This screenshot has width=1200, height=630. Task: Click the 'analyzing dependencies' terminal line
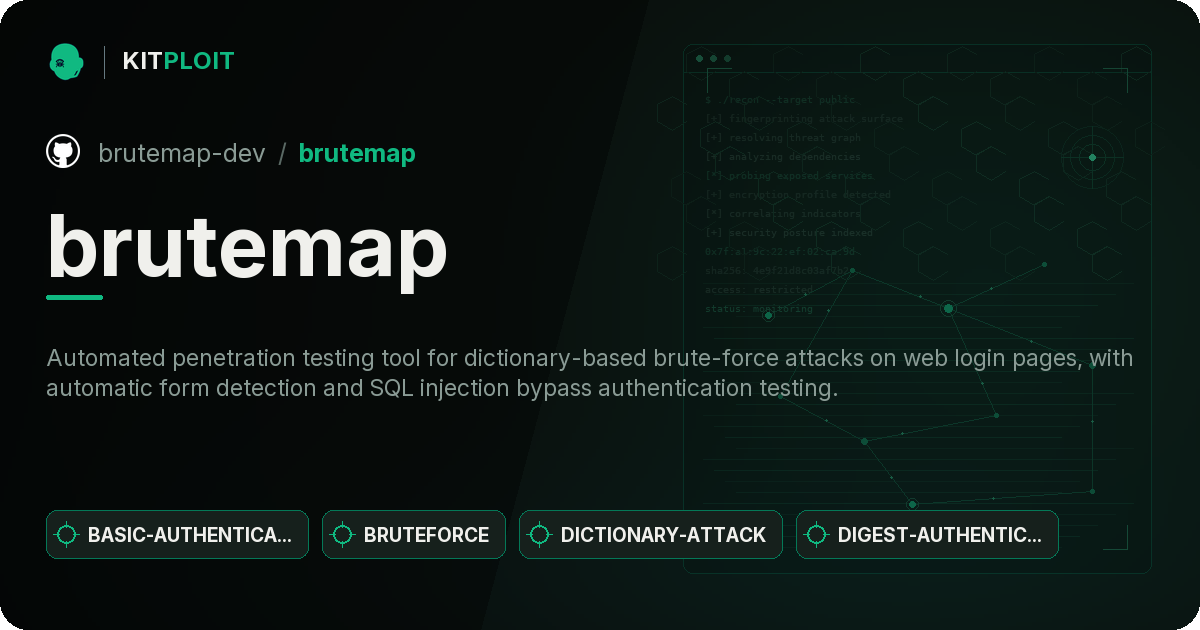[x=782, y=157]
